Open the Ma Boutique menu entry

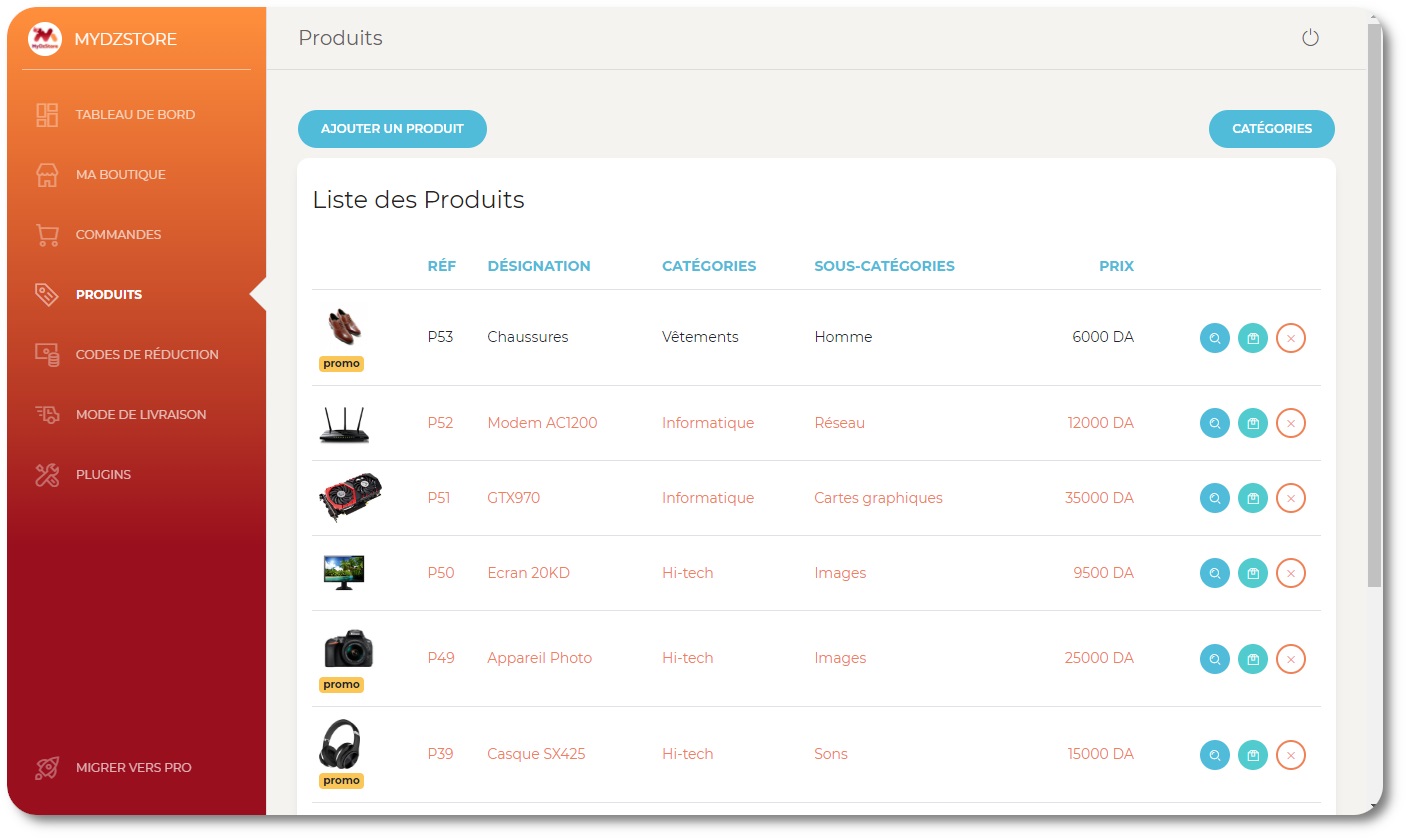click(x=120, y=175)
